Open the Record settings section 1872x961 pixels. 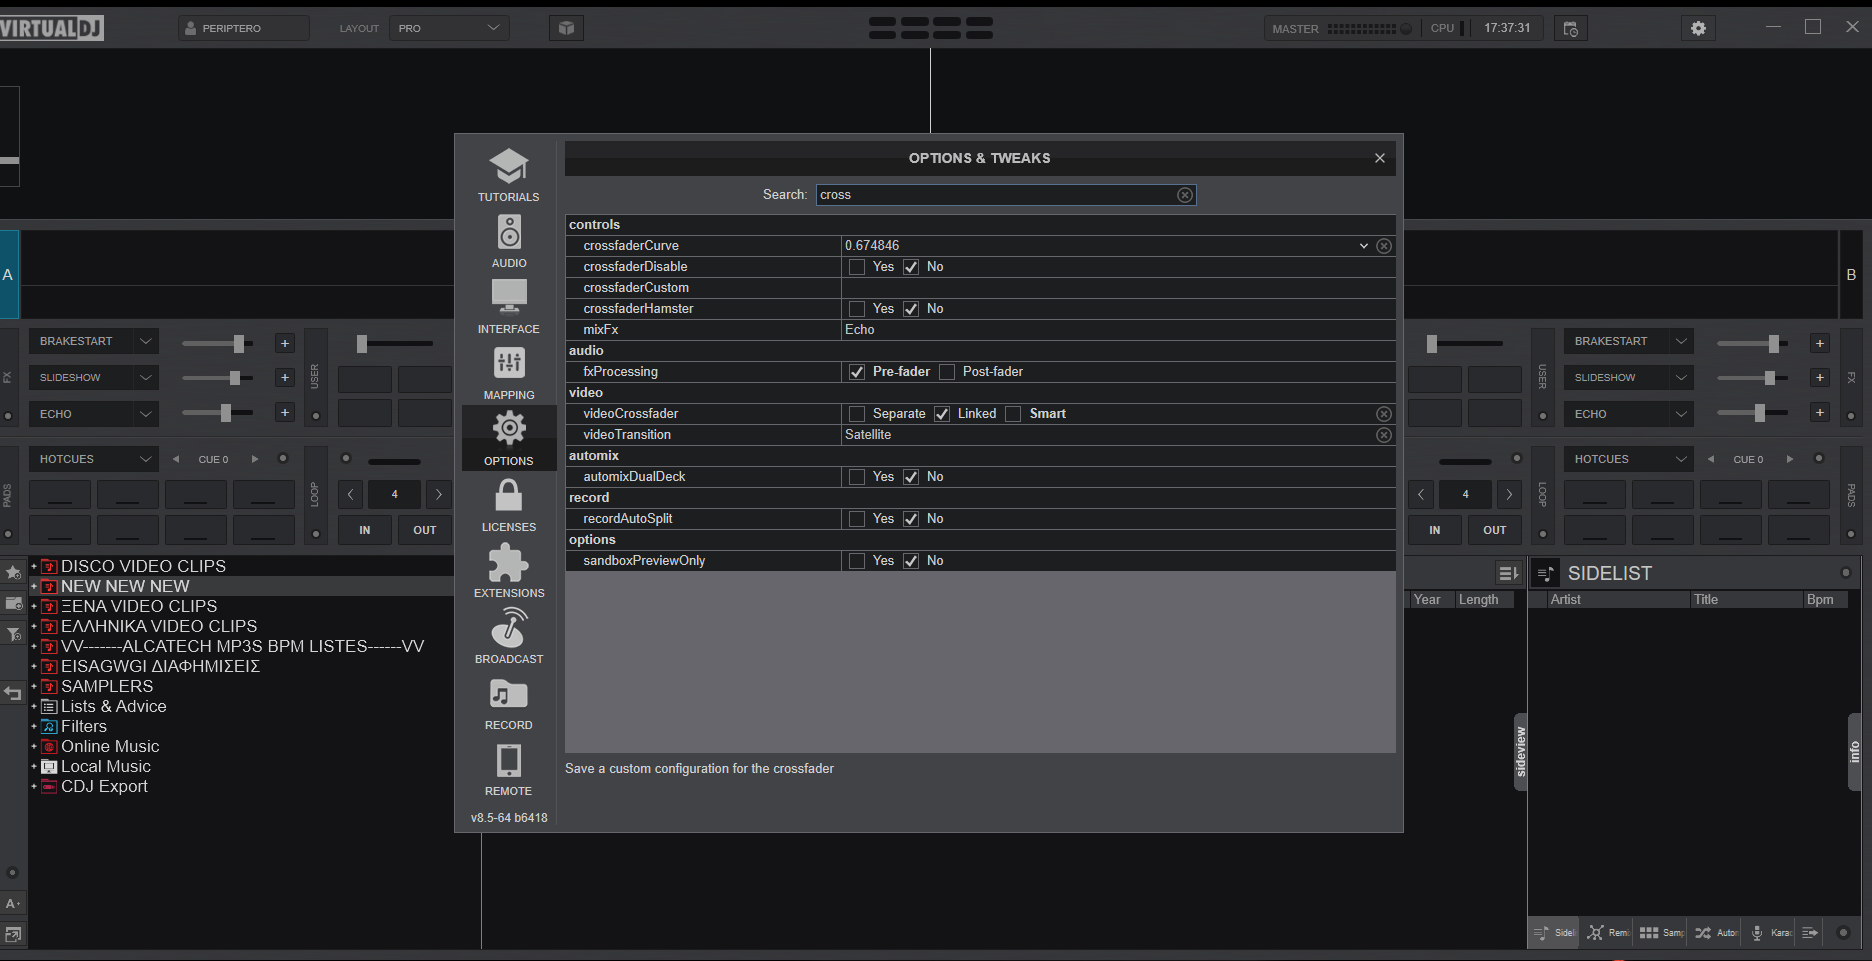tap(509, 703)
